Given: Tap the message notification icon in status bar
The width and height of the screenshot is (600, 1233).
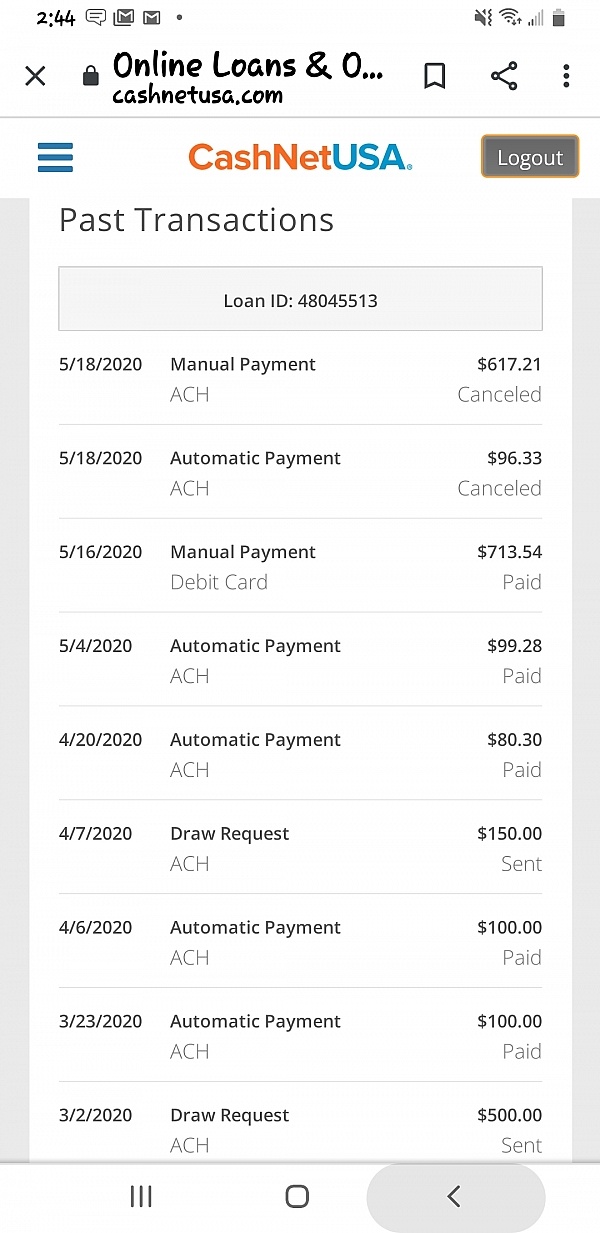Looking at the screenshot, I should 96,17.
